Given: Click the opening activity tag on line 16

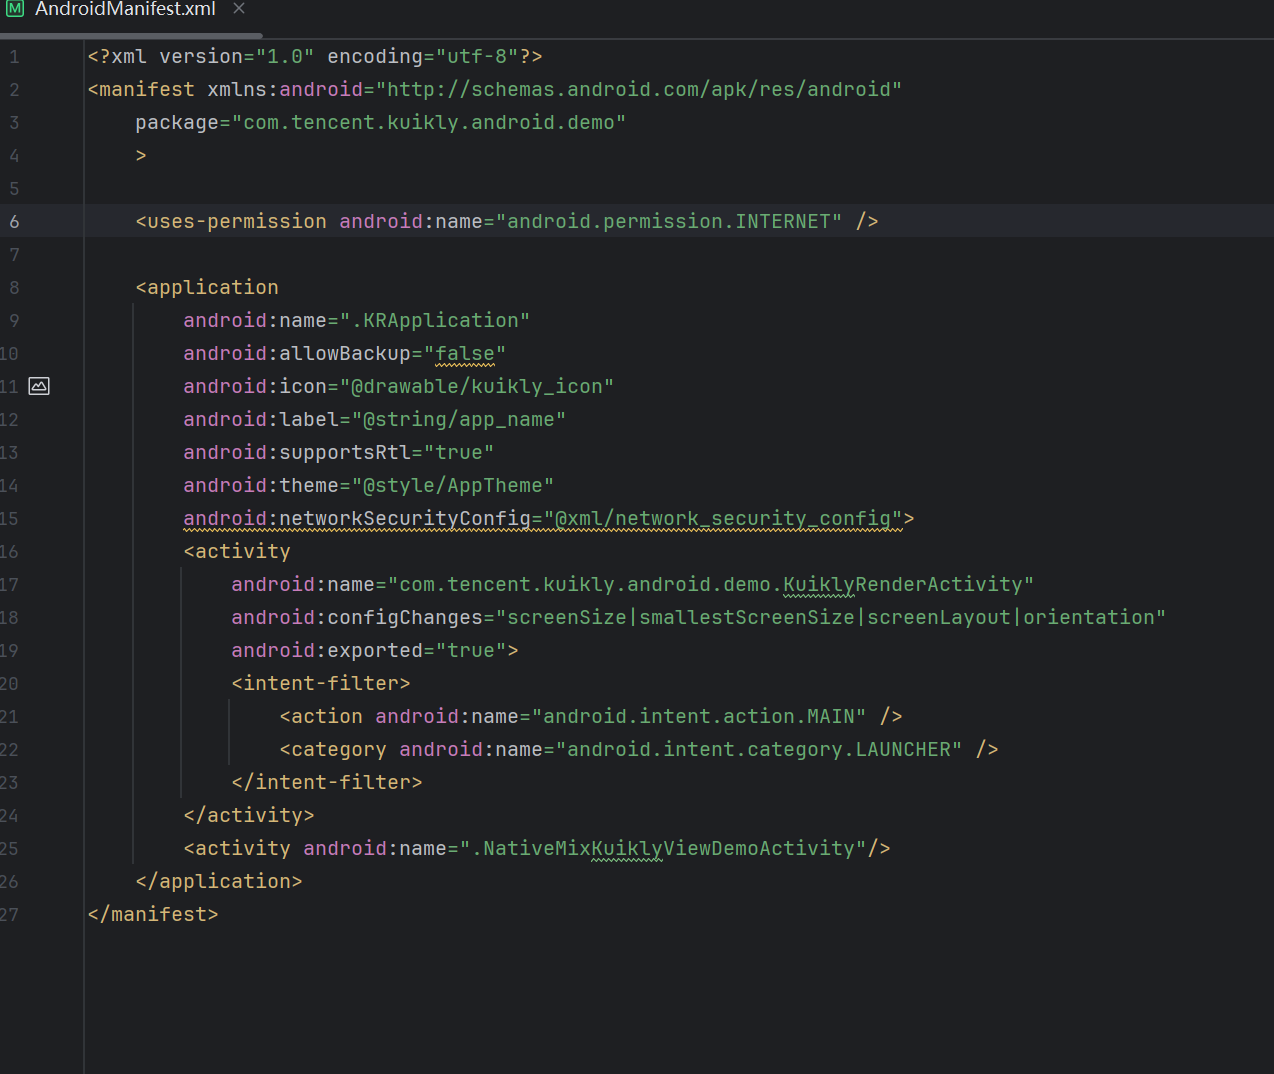Looking at the screenshot, I should pyautogui.click(x=237, y=552).
